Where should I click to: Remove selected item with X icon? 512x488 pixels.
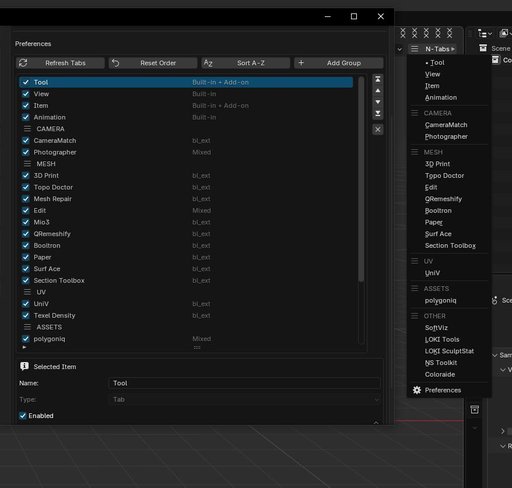point(378,129)
